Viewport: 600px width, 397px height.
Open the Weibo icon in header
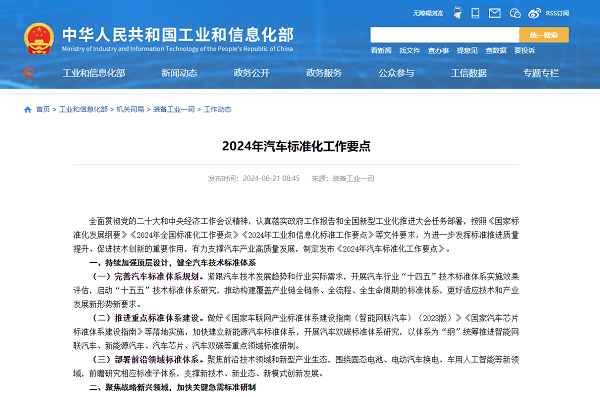[534, 13]
